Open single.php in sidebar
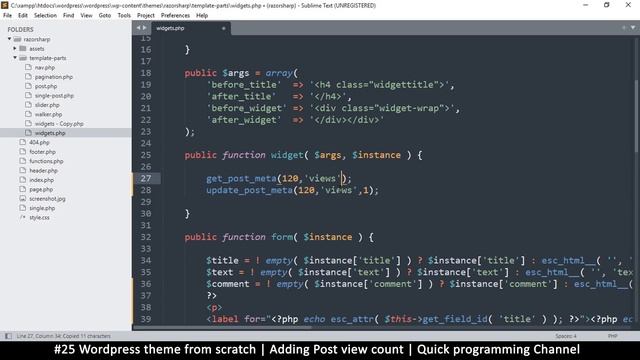The width and height of the screenshot is (640, 360). [42, 208]
